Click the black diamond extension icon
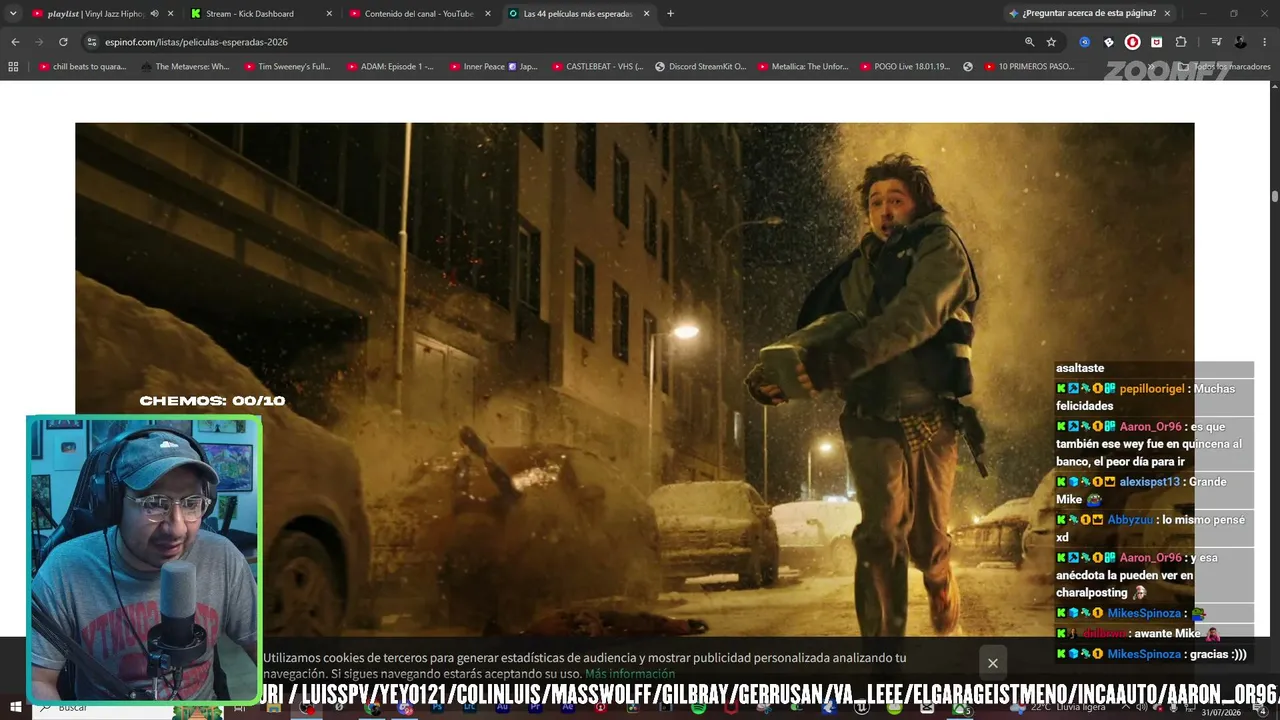The height and width of the screenshot is (720, 1280). [1109, 42]
